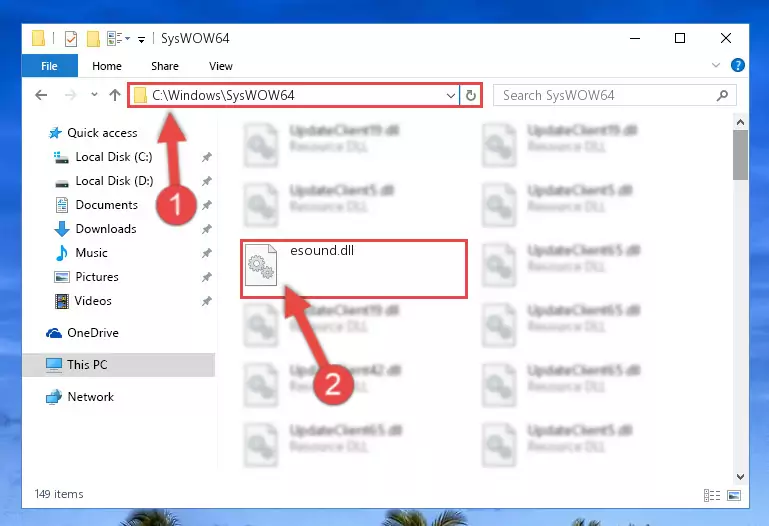The height and width of the screenshot is (526, 769).
Task: Switch to the Share ribbon tab
Action: 165,66
